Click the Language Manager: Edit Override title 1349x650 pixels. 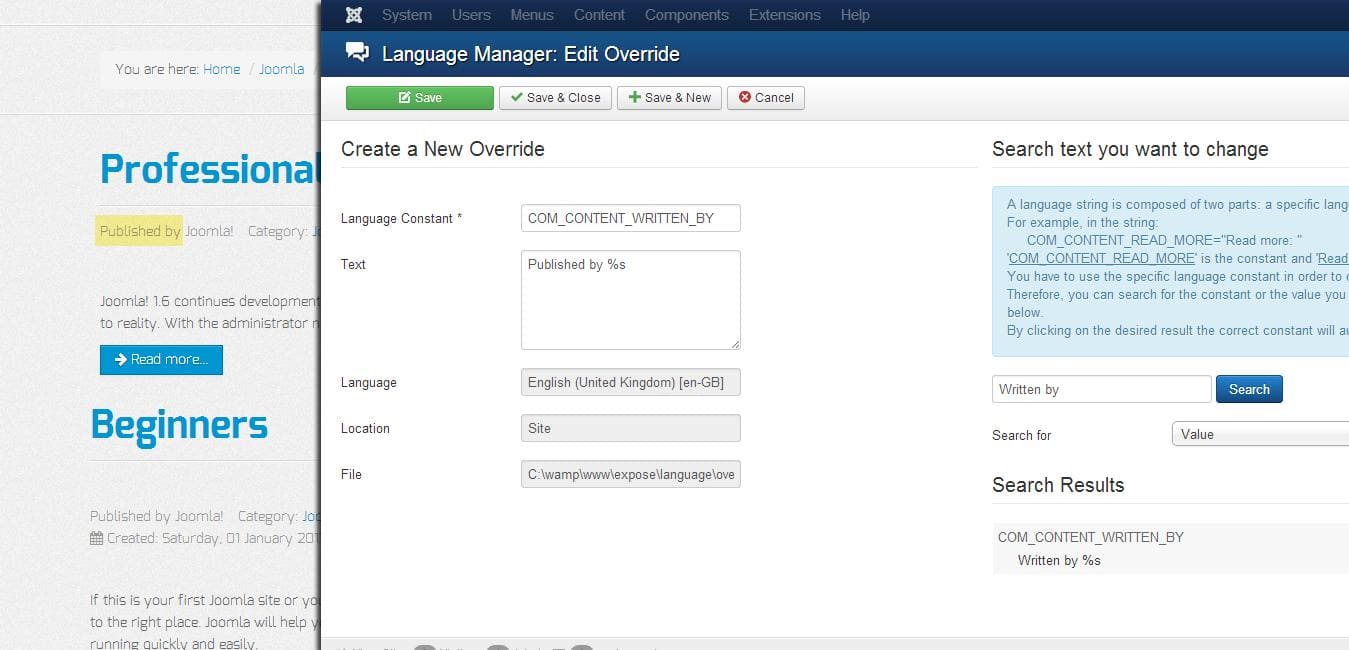tap(531, 54)
